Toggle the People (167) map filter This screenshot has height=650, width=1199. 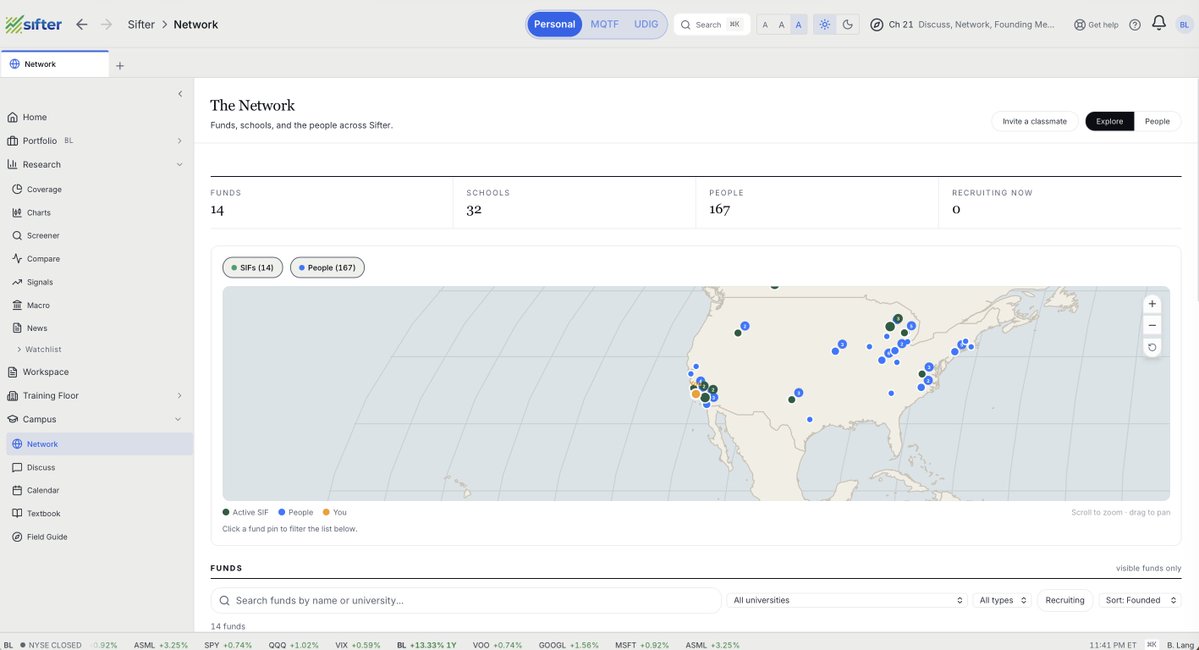[x=327, y=268]
